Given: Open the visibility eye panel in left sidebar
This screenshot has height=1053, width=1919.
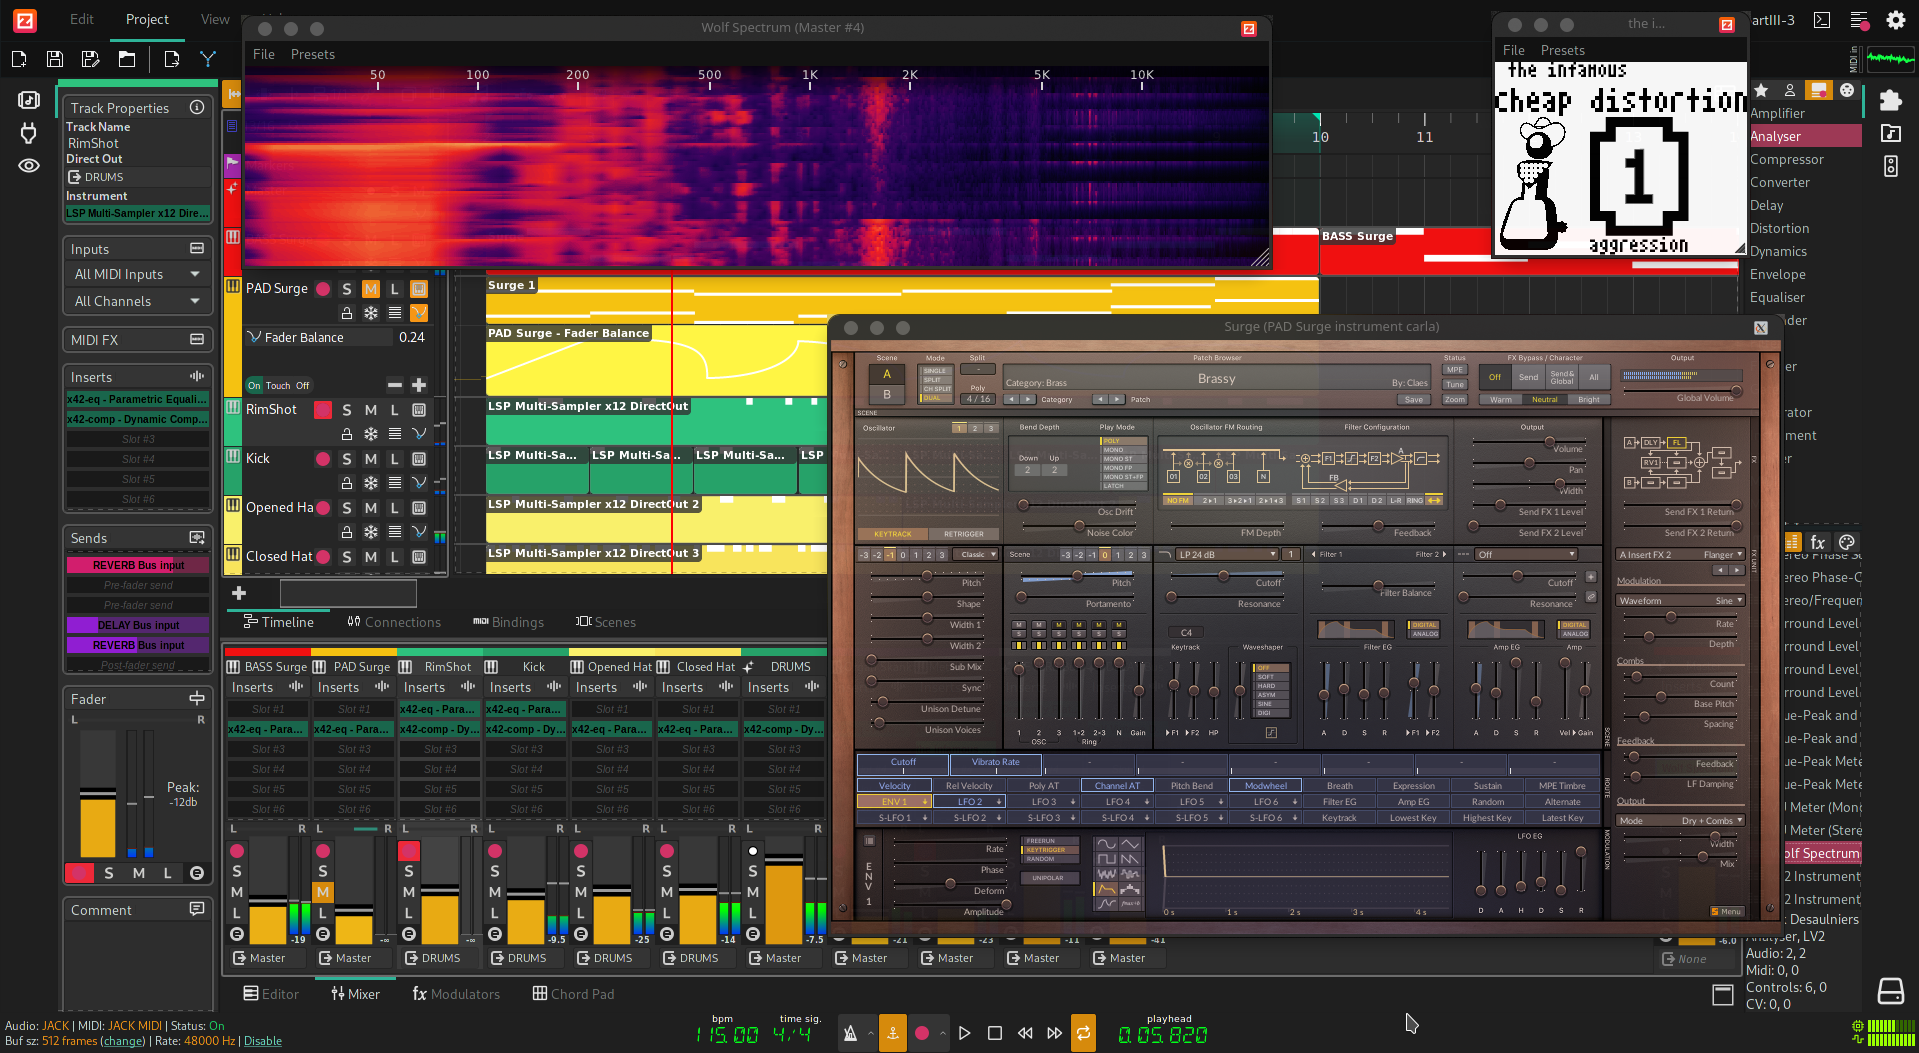Looking at the screenshot, I should point(29,165).
